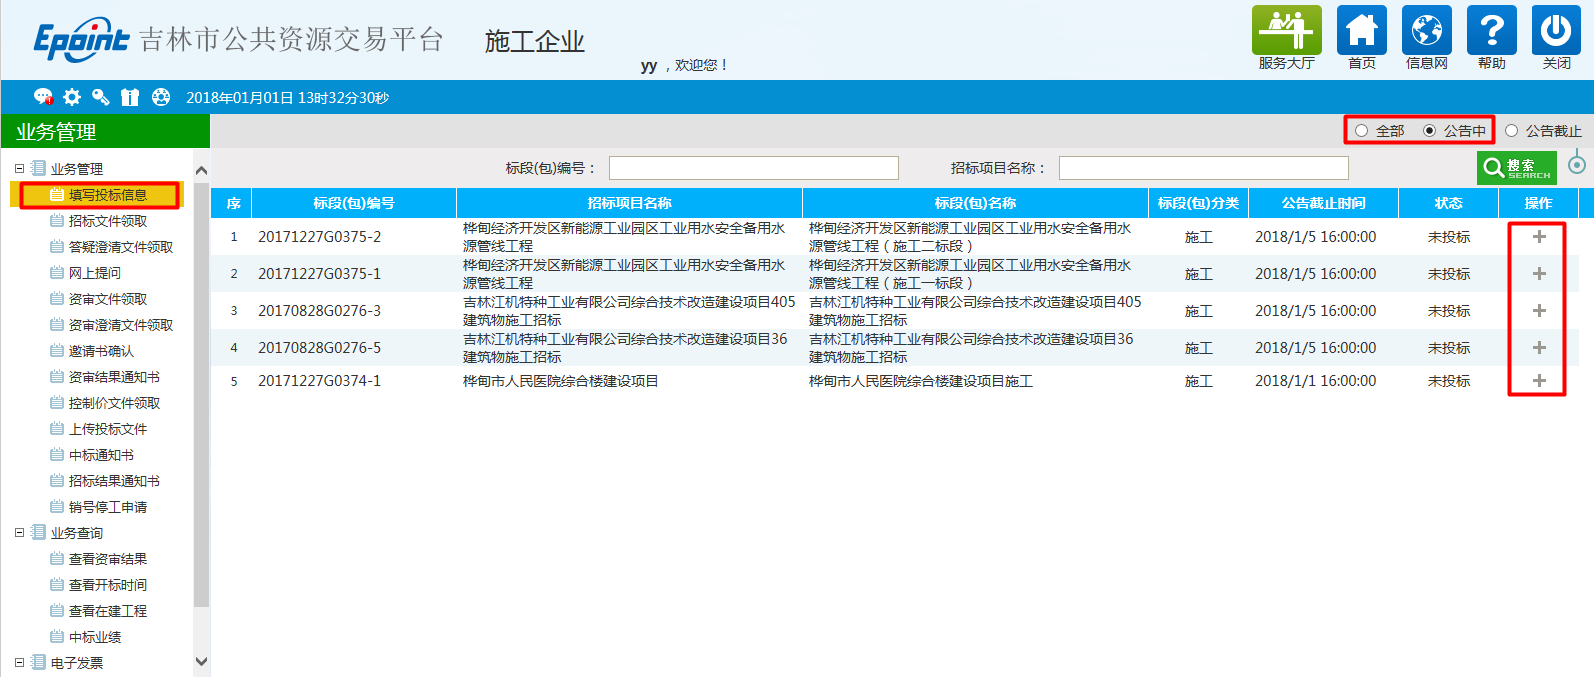This screenshot has width=1594, height=677.
Task: Click bid number 20170828G0276-3
Action: tap(319, 311)
